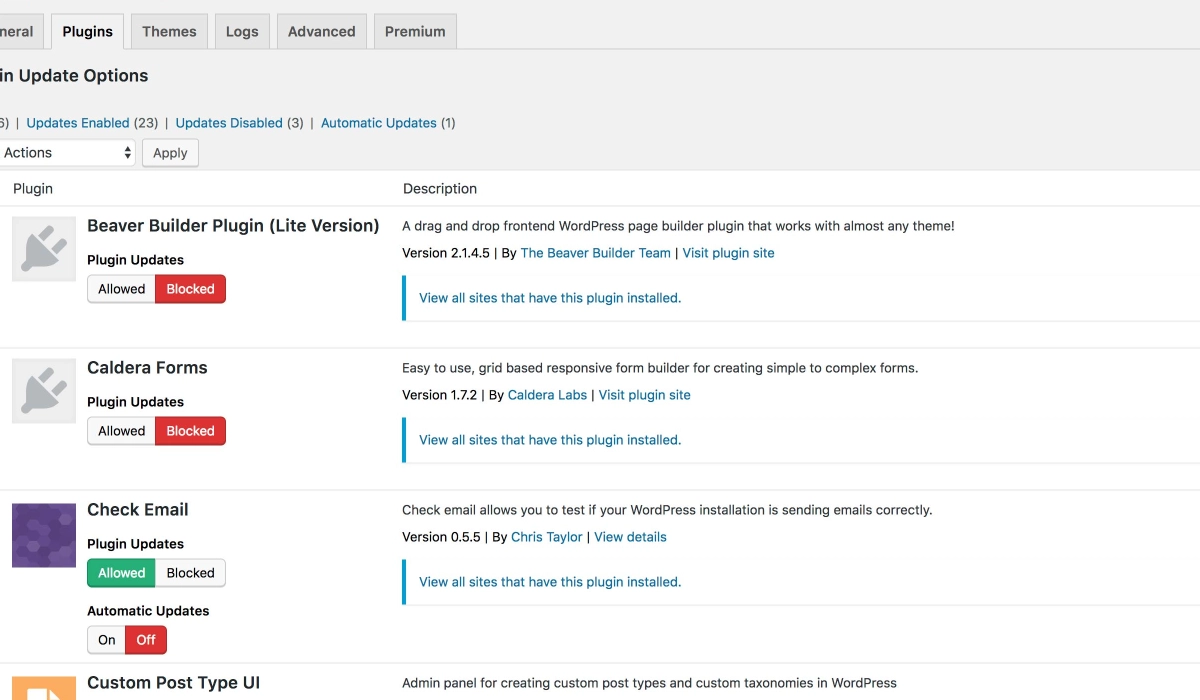Image resolution: width=1200 pixels, height=700 pixels.
Task: Switch to the Premium tab
Action: point(415,31)
